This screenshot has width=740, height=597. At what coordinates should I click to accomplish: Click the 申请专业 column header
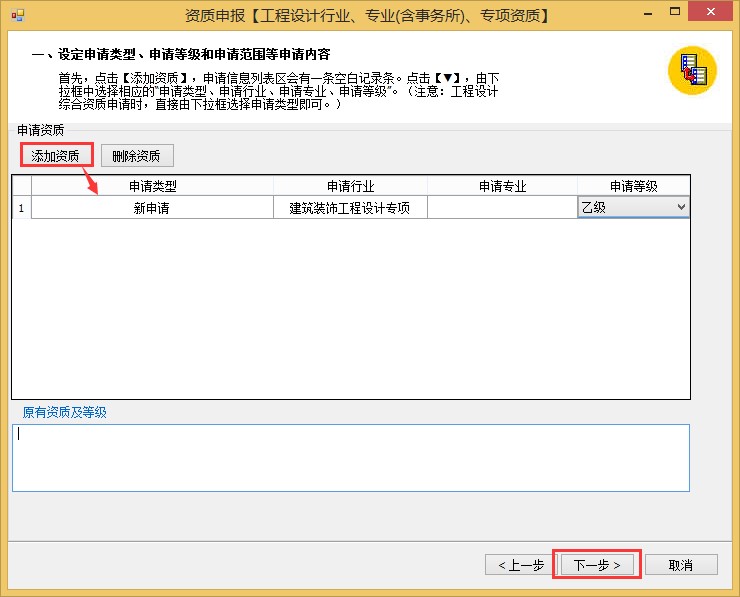point(501,186)
